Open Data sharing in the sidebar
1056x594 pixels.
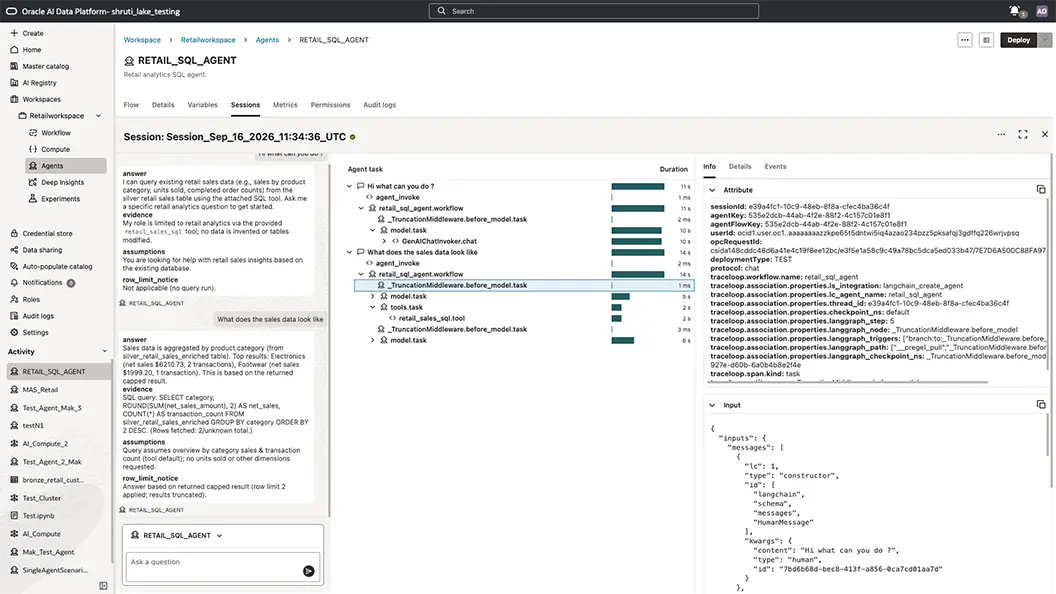click(x=42, y=250)
